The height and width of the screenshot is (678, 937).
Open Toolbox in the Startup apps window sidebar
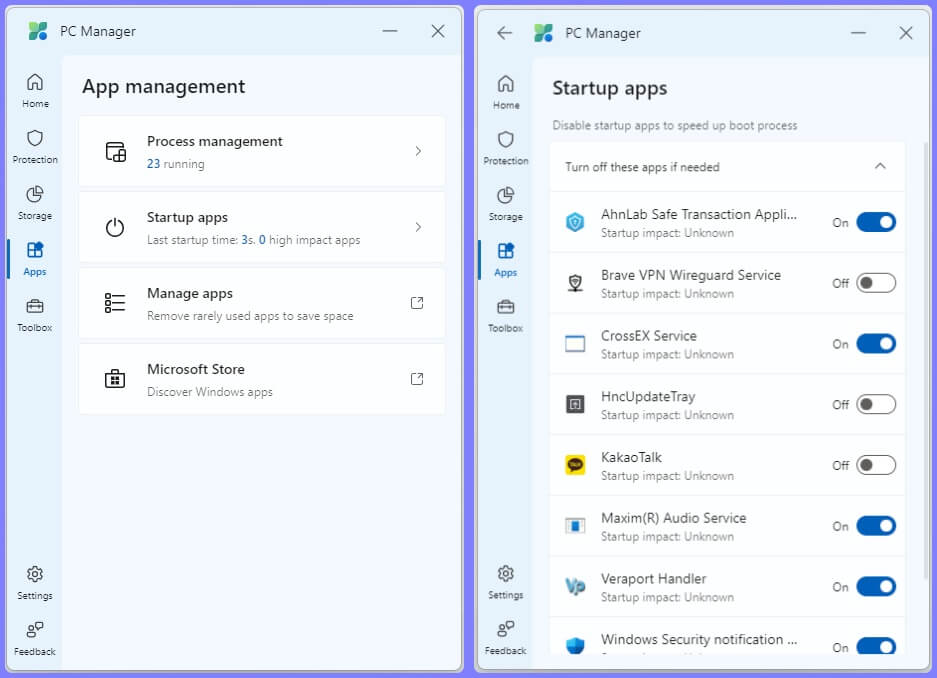click(506, 315)
